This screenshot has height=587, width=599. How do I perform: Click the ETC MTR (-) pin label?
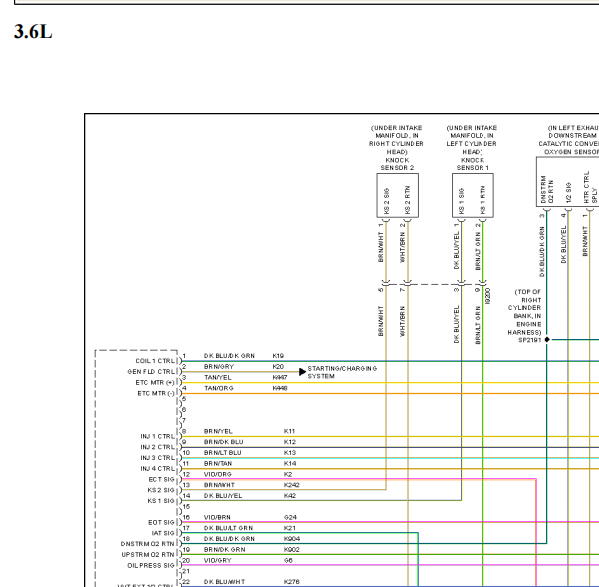point(156,393)
